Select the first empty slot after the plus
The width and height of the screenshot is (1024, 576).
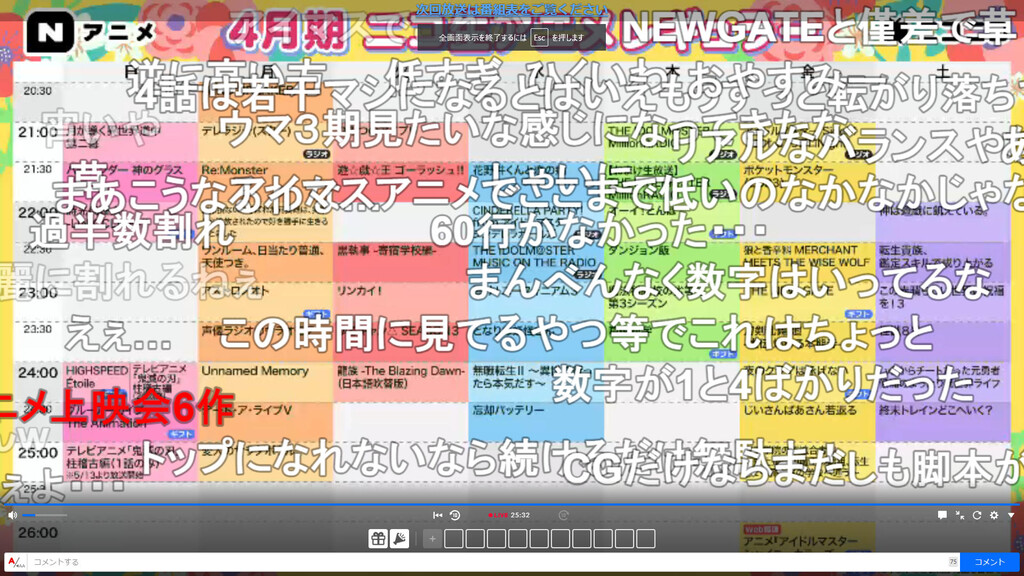(453, 539)
